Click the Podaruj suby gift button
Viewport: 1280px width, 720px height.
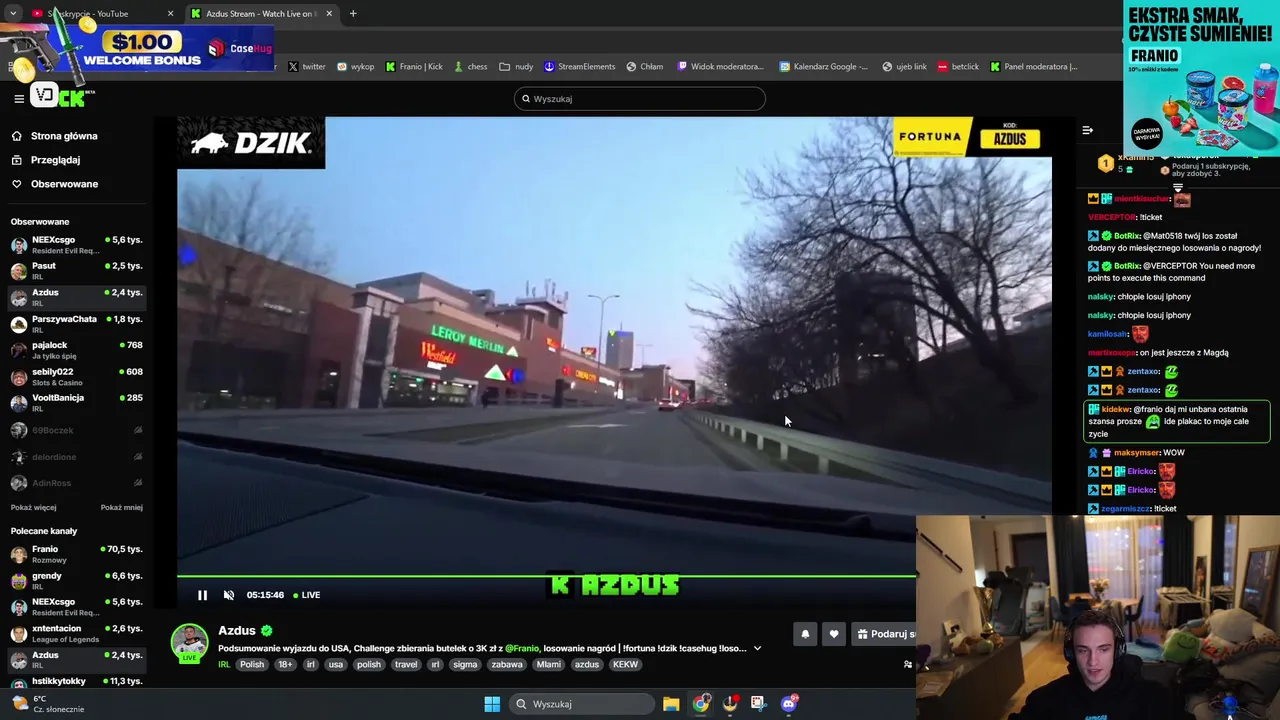click(885, 634)
